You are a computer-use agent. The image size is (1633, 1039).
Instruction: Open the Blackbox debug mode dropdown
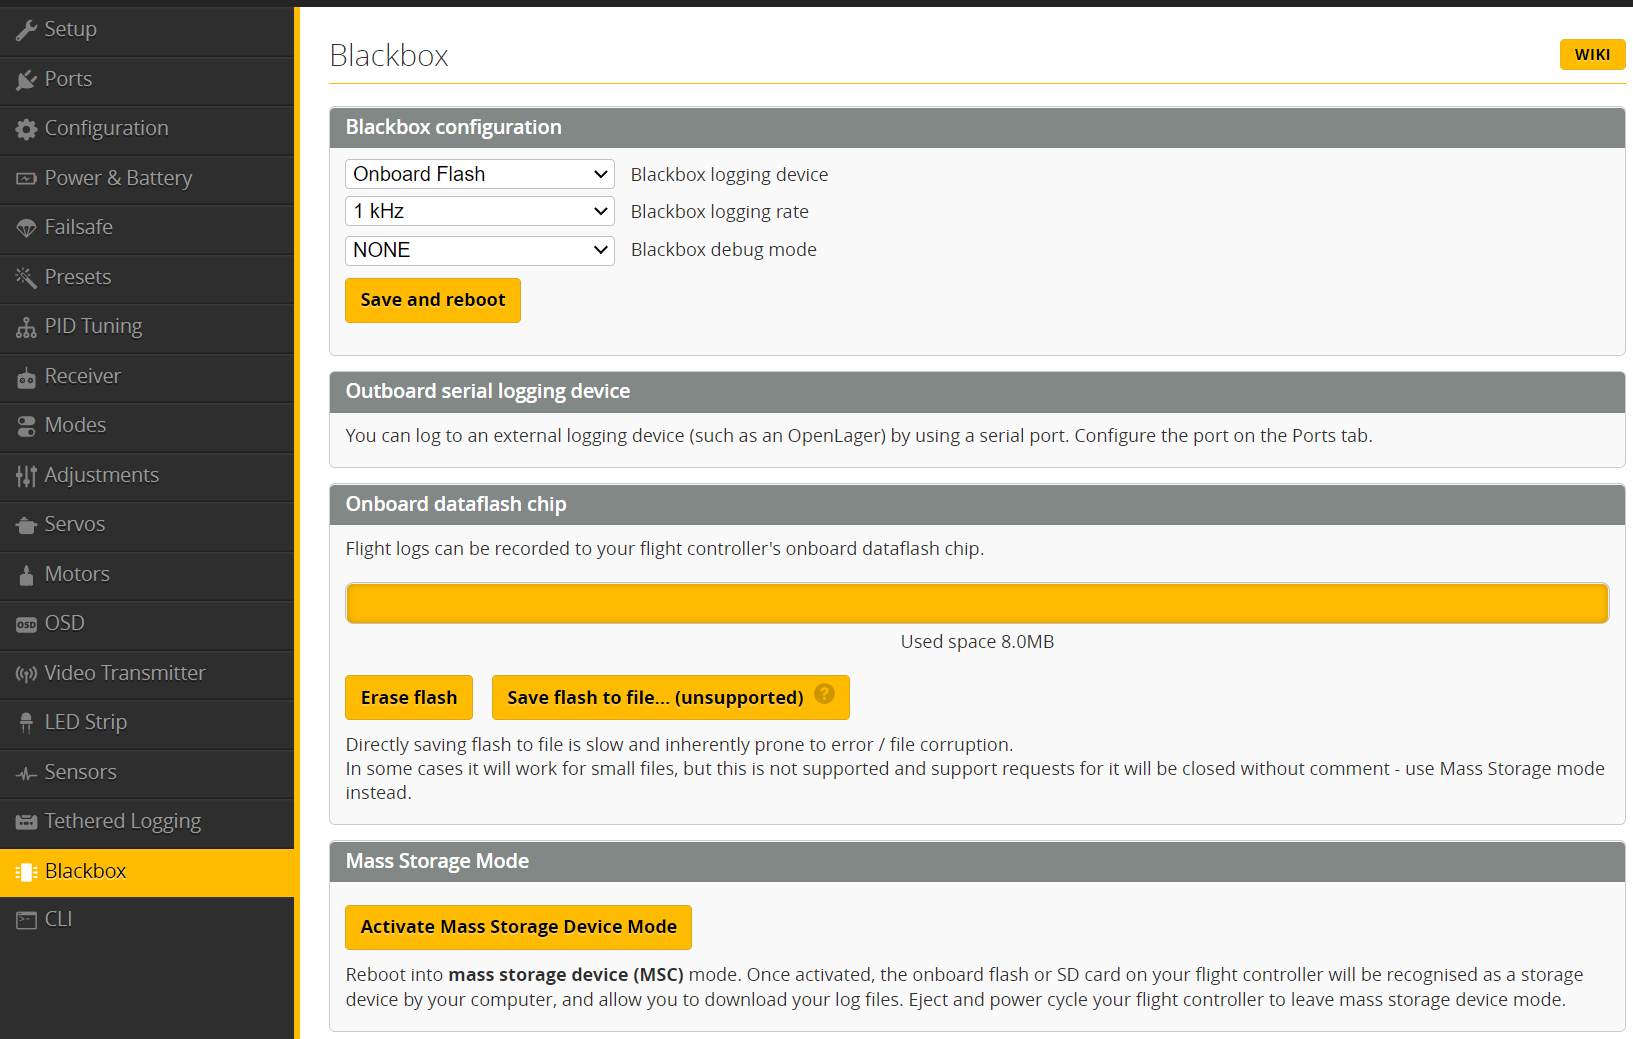(x=480, y=250)
